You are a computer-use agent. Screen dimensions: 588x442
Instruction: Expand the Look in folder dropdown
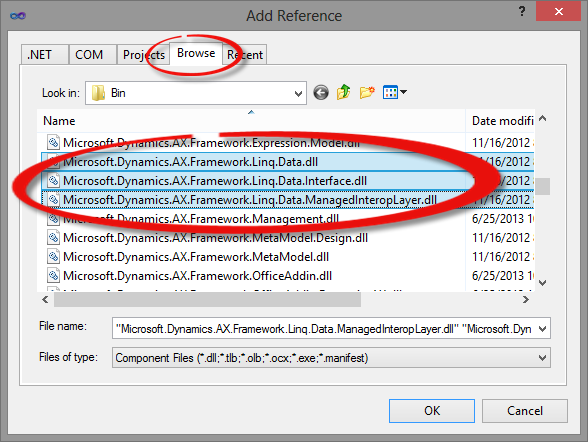298,93
